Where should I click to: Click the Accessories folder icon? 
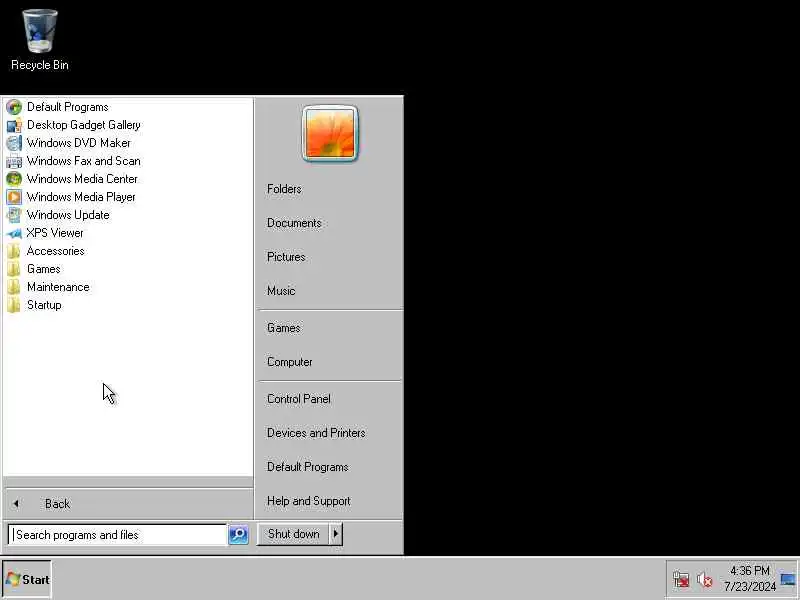tap(14, 251)
